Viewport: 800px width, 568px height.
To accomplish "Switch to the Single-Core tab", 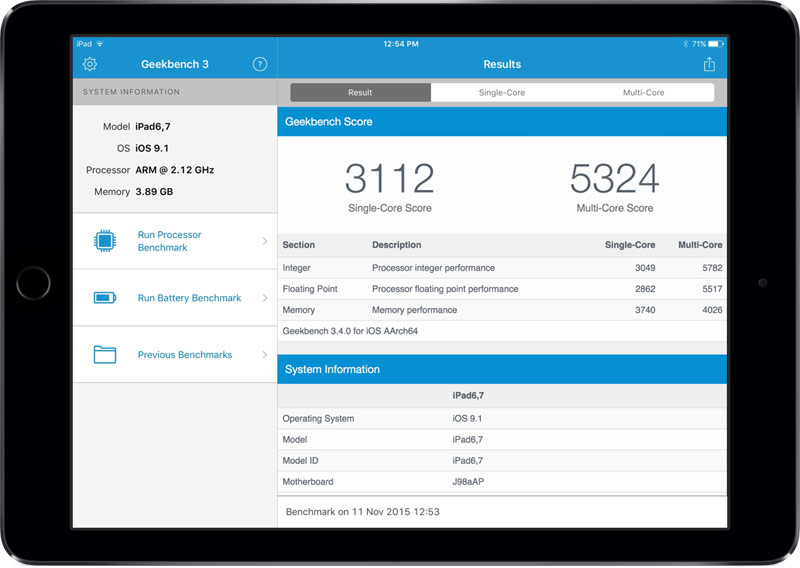I will pyautogui.click(x=502, y=92).
